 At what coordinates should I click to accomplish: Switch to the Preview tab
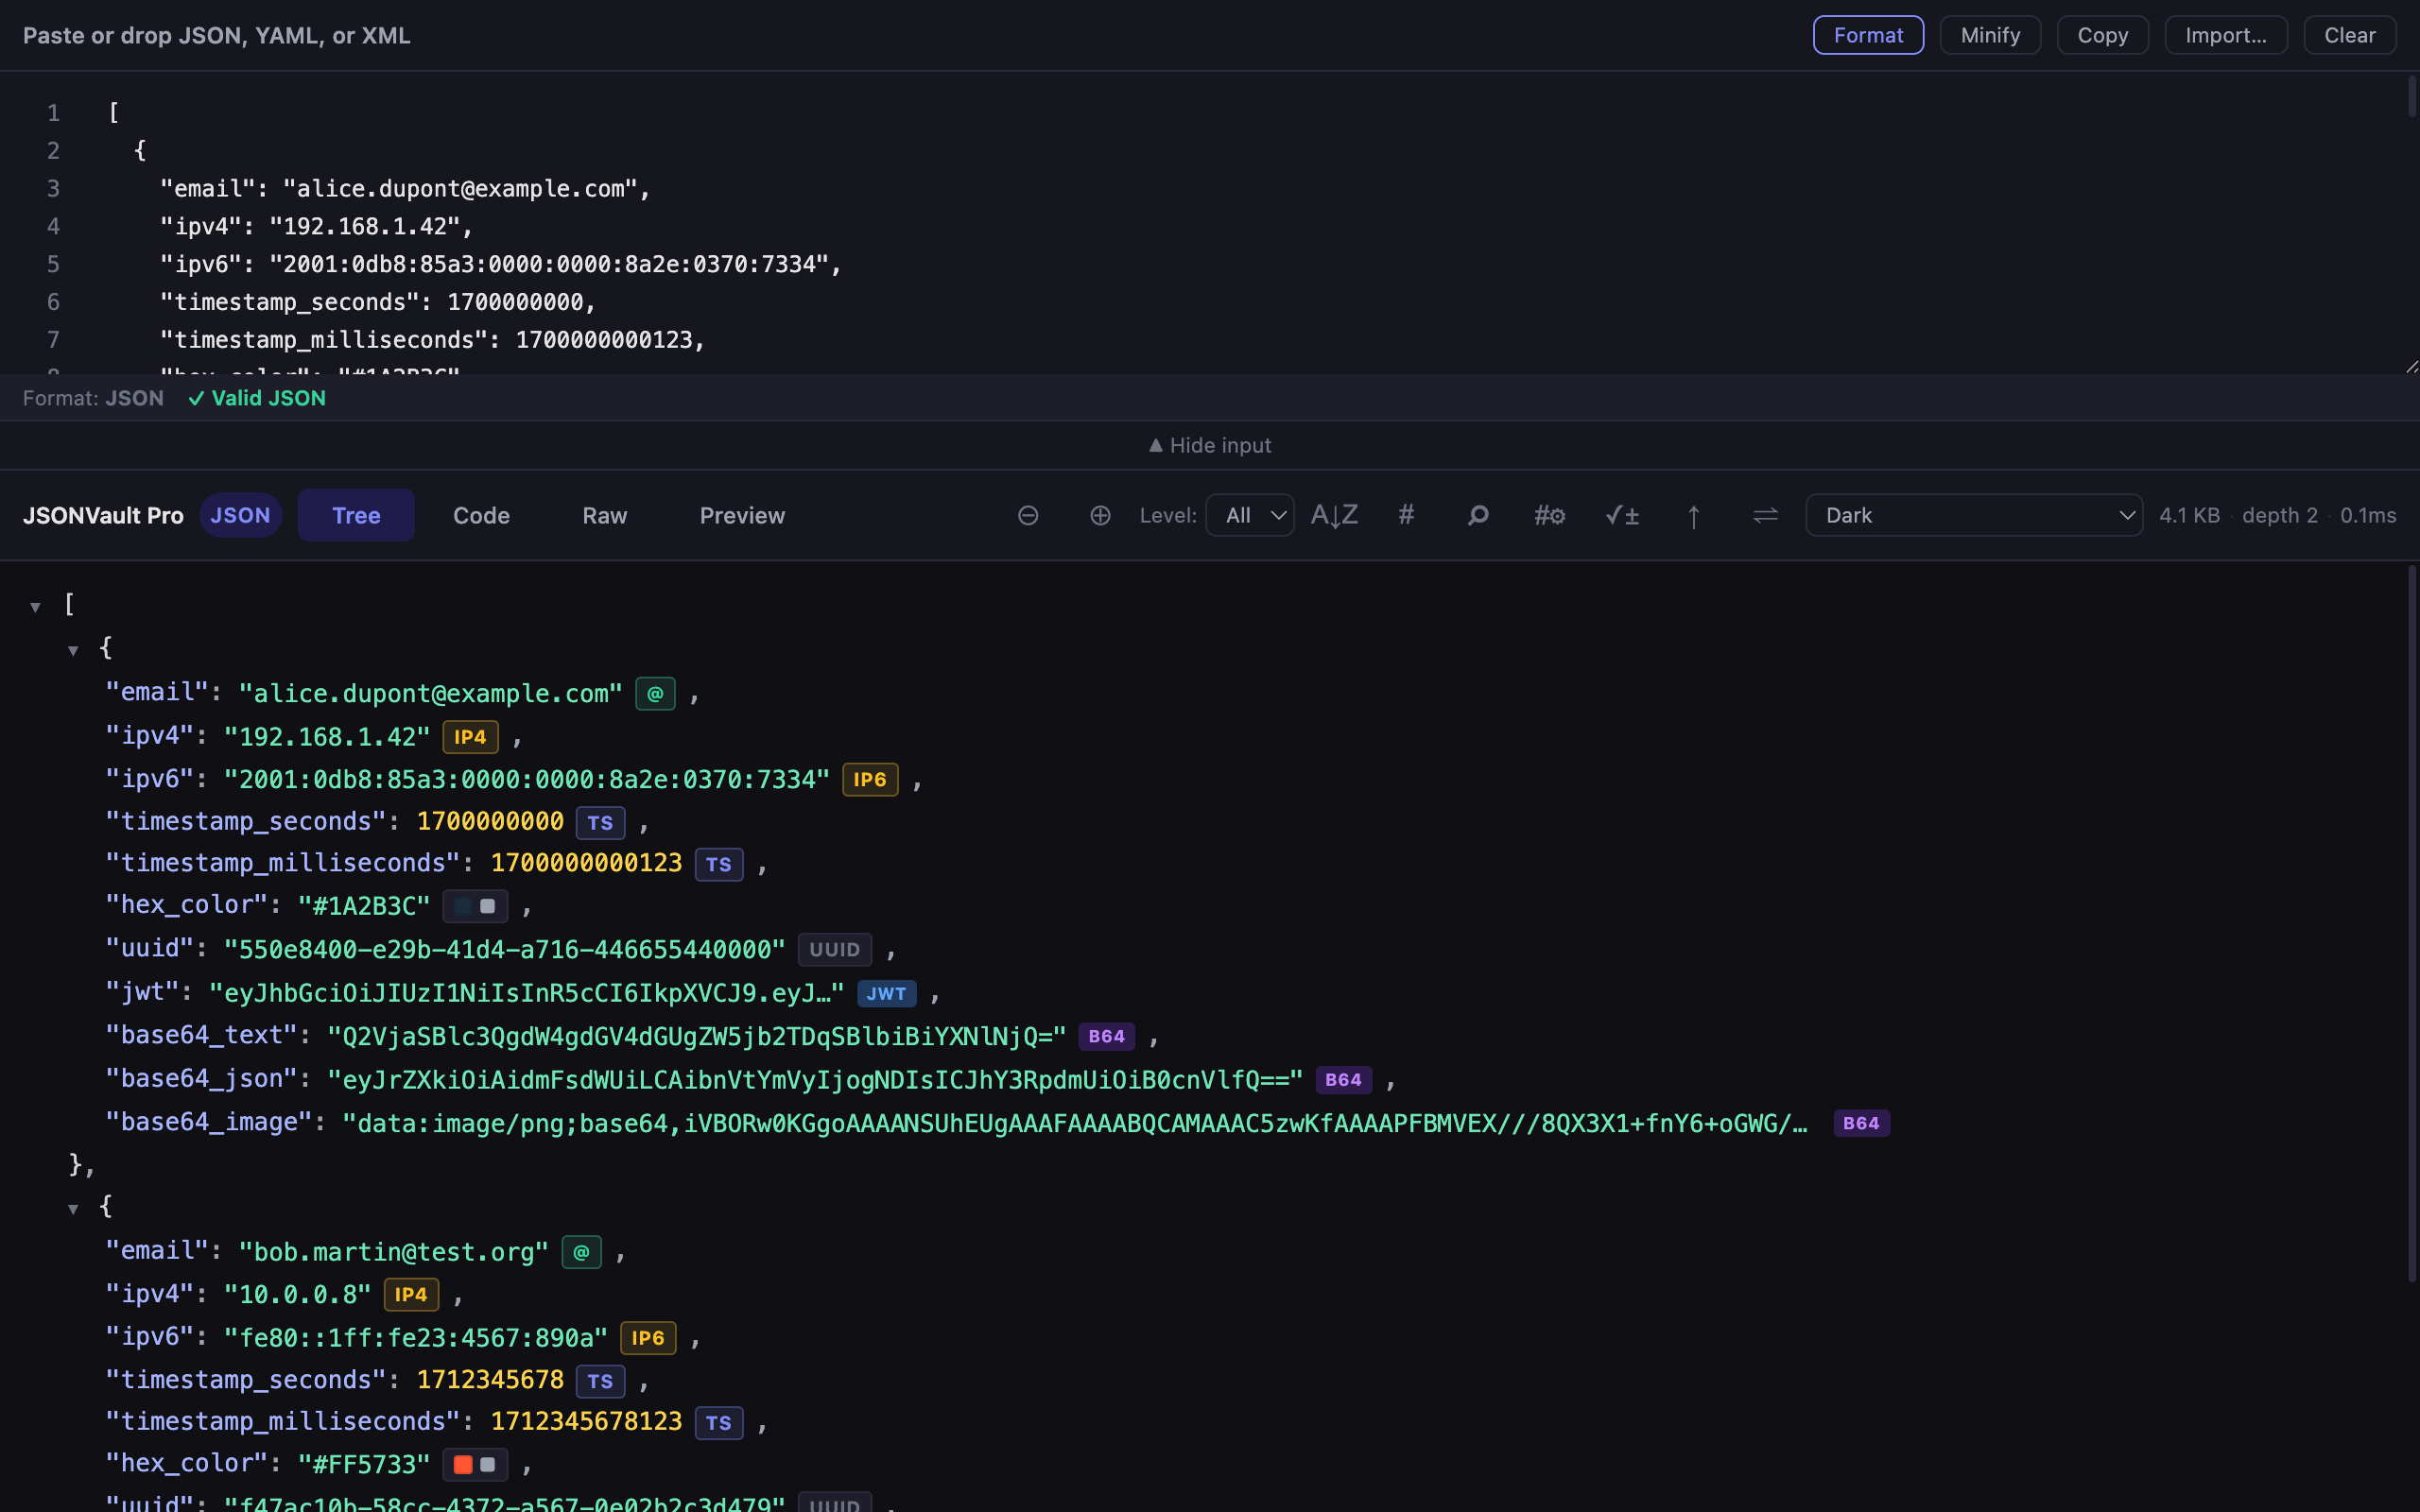[742, 515]
